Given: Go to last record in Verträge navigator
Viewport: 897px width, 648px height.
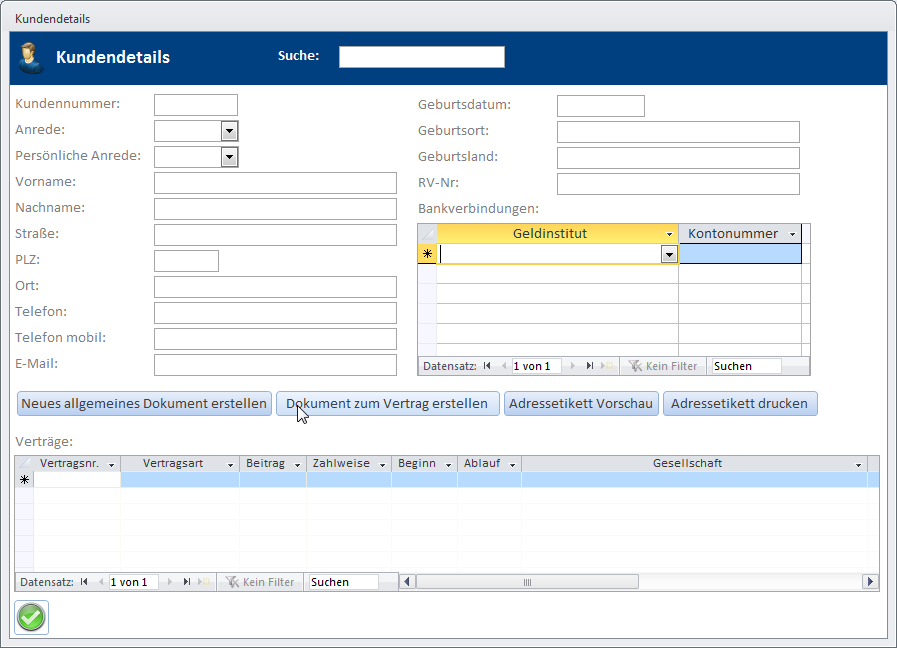Looking at the screenshot, I should click(x=186, y=582).
